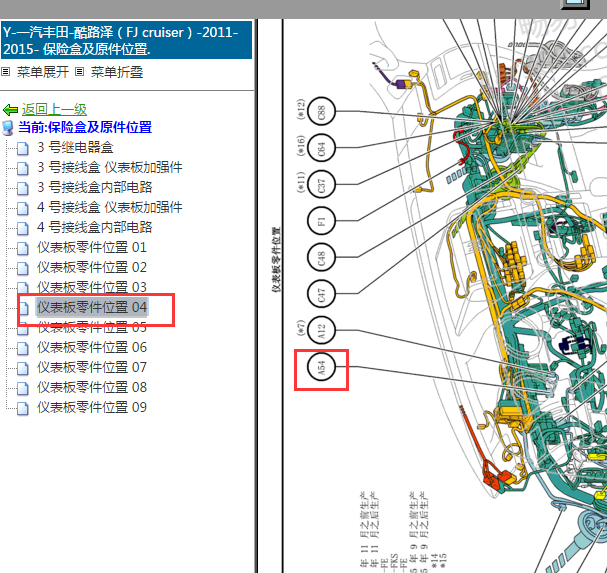Open 3 号接线盒 仪表板加强件
Screen dimensions: 607x573
click(x=110, y=167)
